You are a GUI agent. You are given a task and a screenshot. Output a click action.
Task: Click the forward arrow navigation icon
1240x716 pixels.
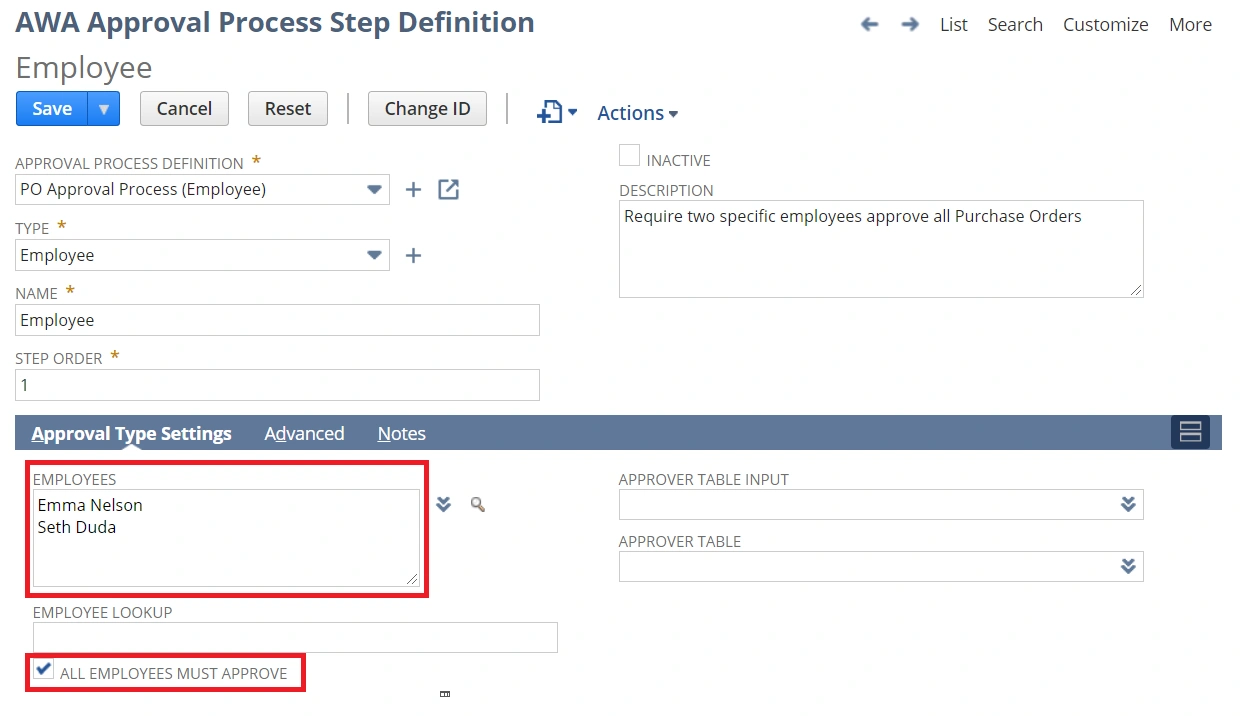click(x=909, y=25)
